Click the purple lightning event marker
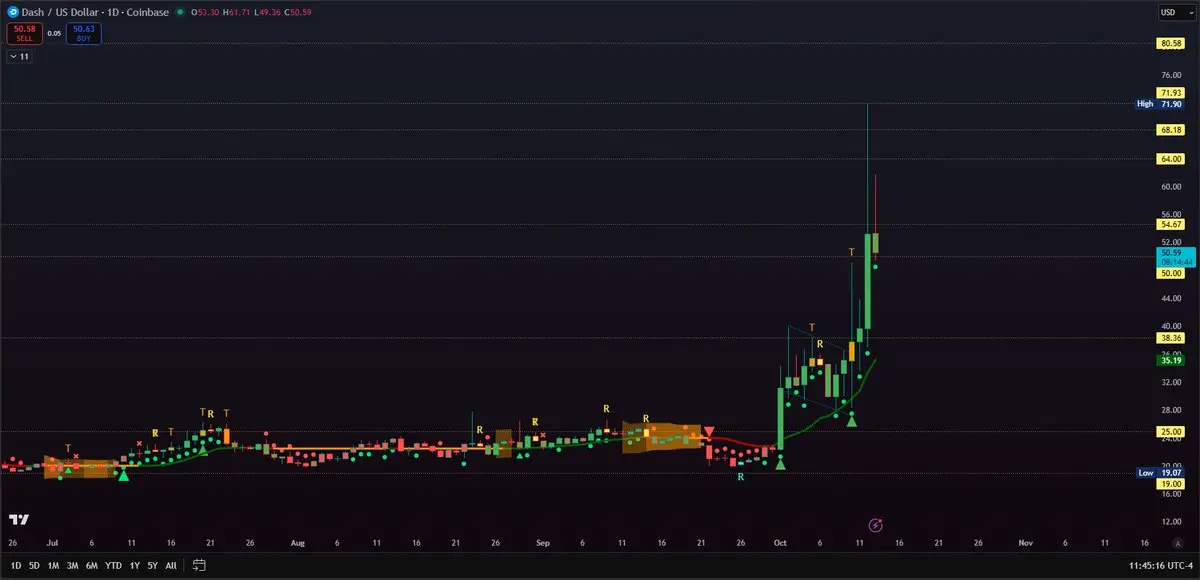This screenshot has height=580, width=1200. pos(875,524)
